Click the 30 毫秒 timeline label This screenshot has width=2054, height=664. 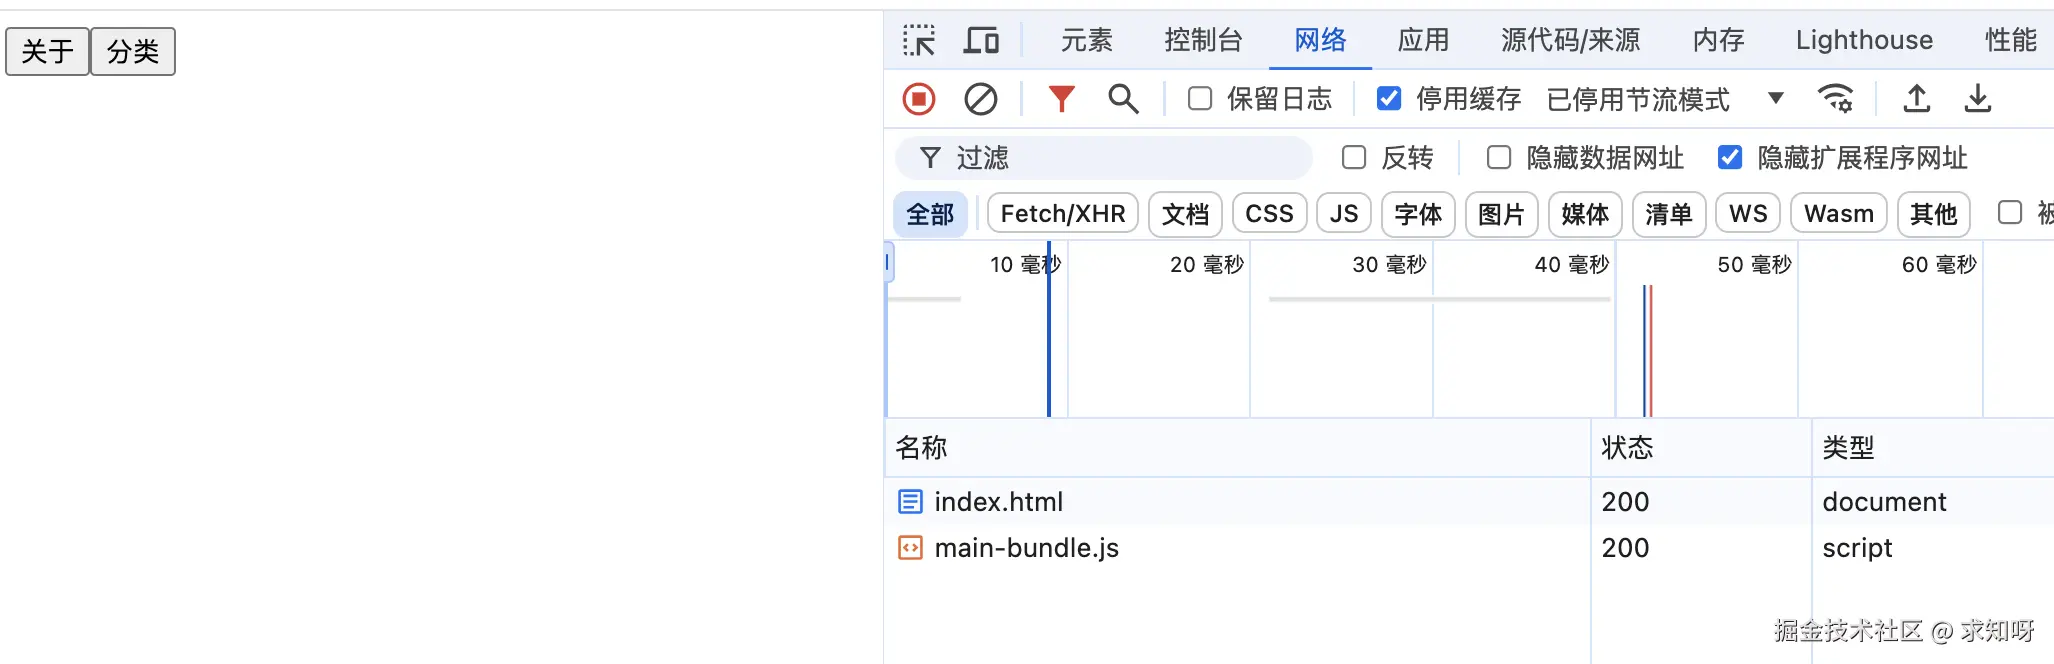(1389, 264)
